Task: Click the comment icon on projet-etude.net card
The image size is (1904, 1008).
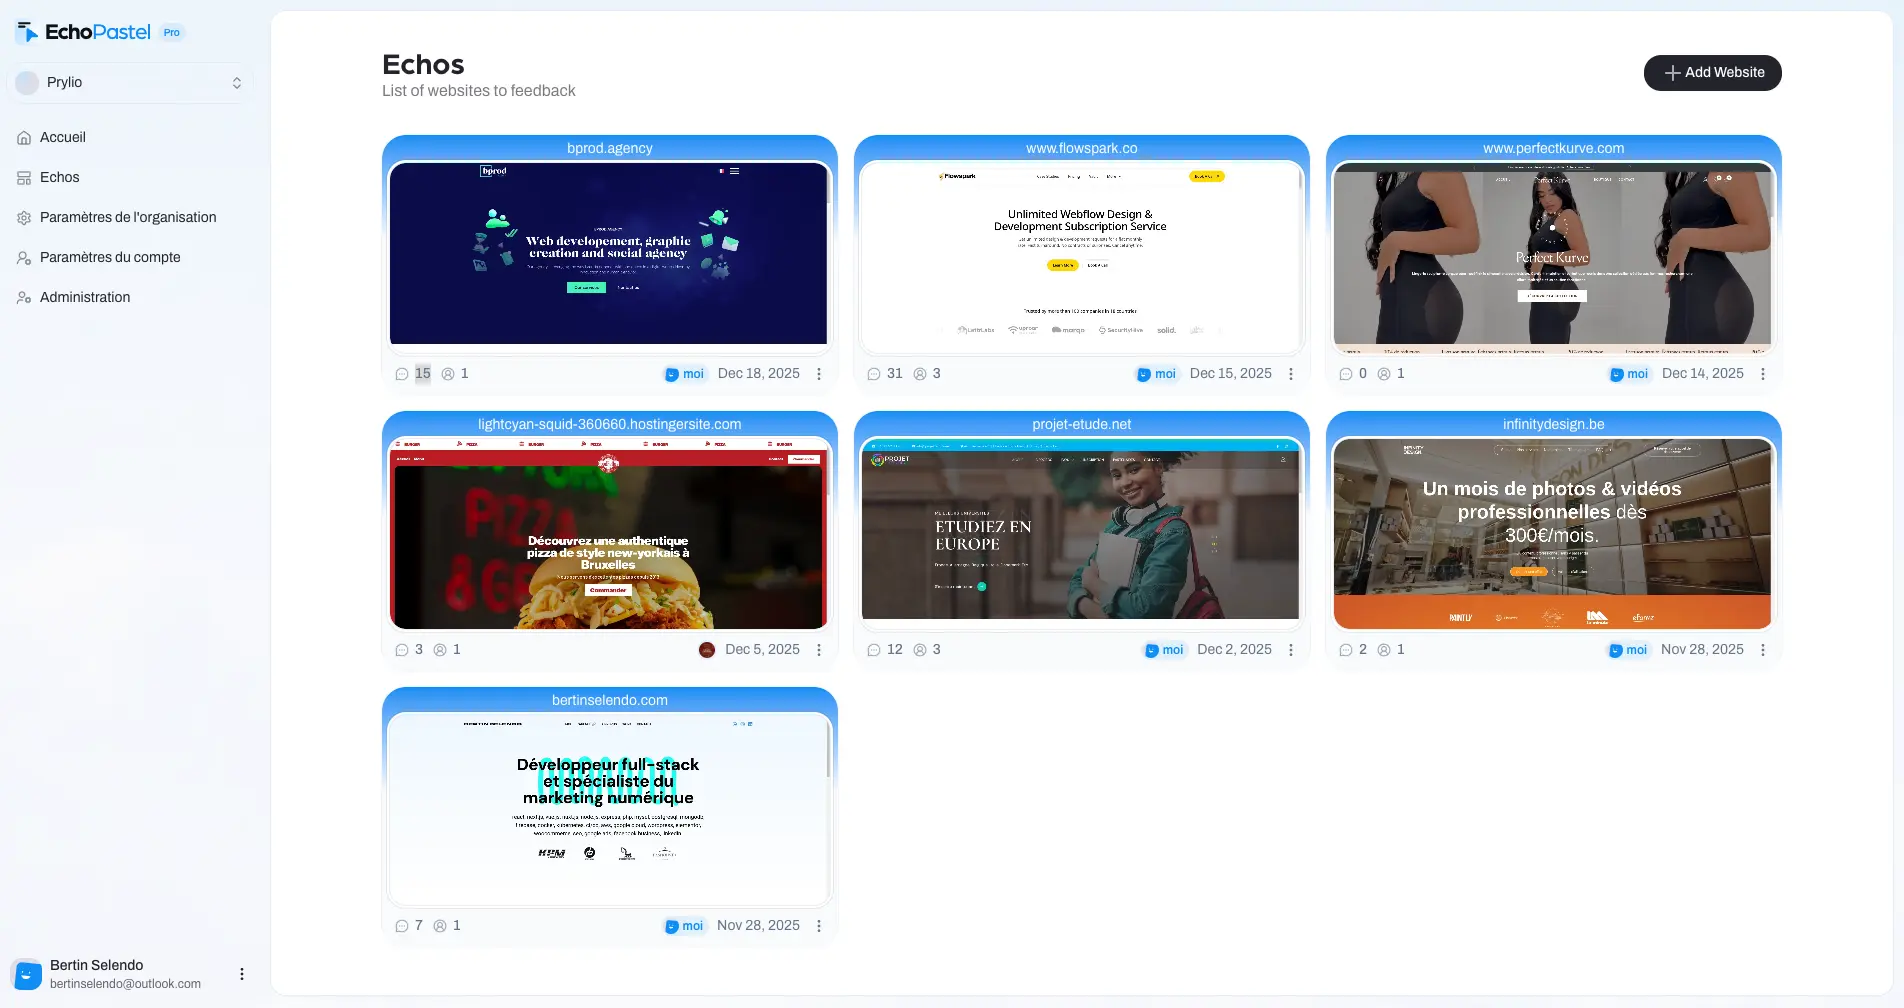Action: coord(872,649)
